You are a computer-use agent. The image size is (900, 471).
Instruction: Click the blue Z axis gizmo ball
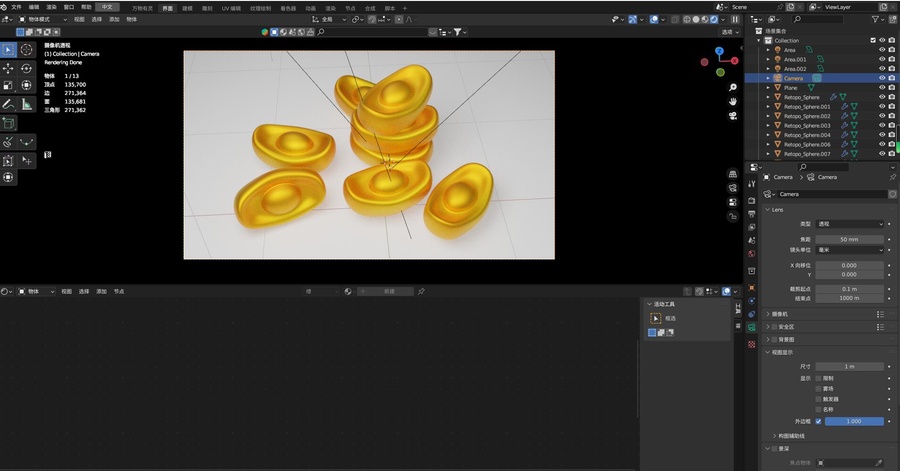[x=719, y=51]
